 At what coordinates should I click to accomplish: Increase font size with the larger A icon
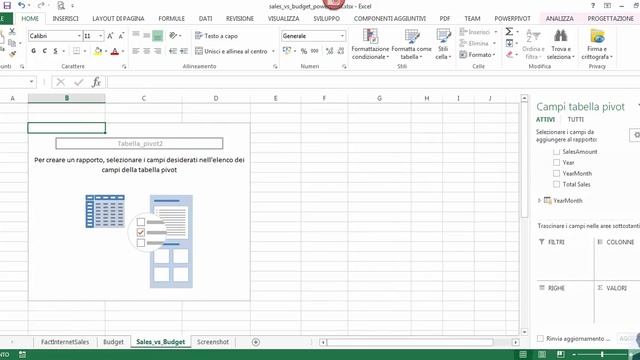tap(110, 36)
